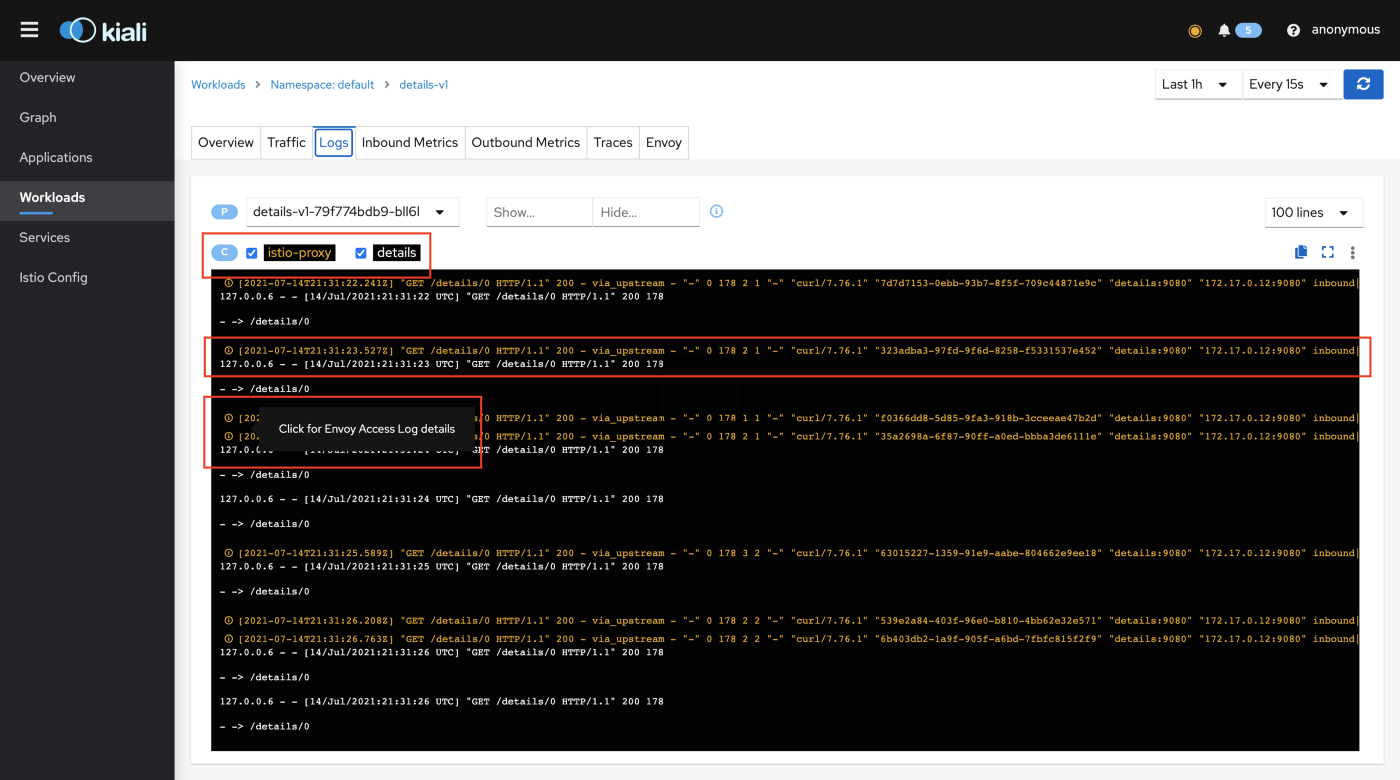The image size is (1400, 780).
Task: Click istio-proxy container label
Action: click(299, 253)
